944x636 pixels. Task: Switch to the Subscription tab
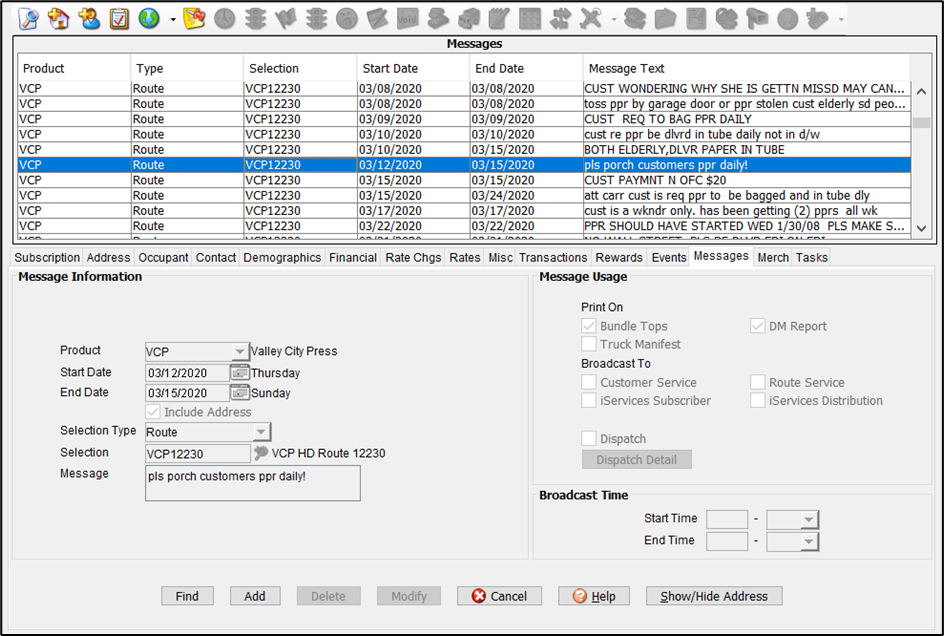pos(47,257)
